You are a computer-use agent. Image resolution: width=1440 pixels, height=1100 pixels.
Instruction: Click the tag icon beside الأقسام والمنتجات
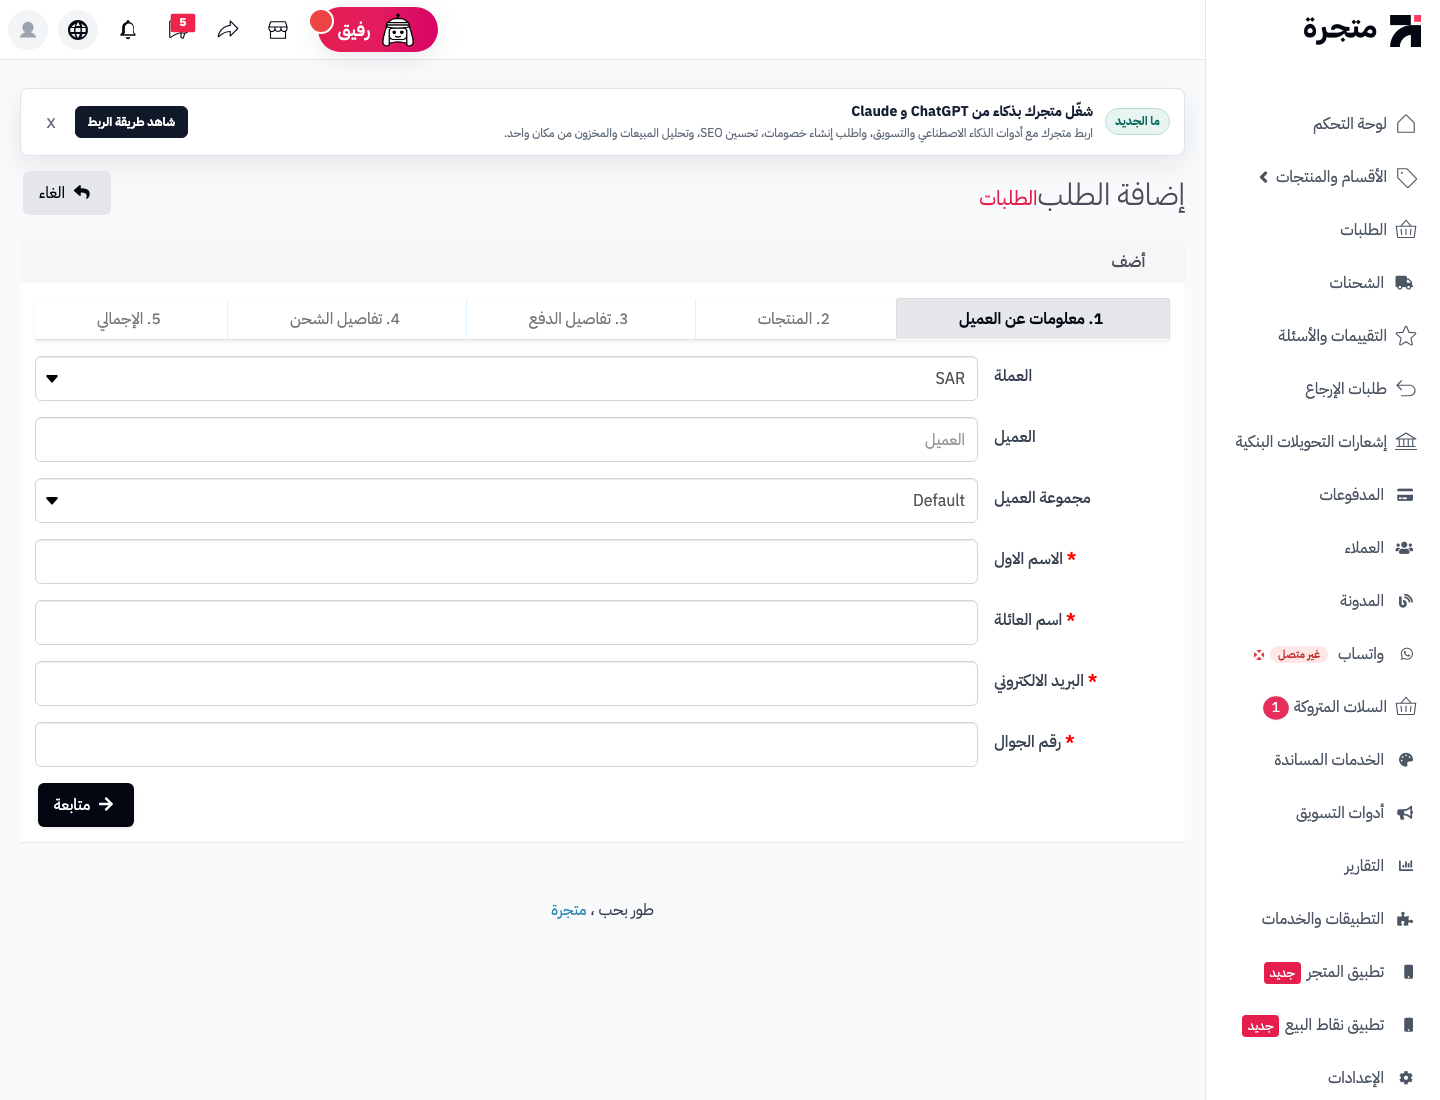coord(1406,177)
